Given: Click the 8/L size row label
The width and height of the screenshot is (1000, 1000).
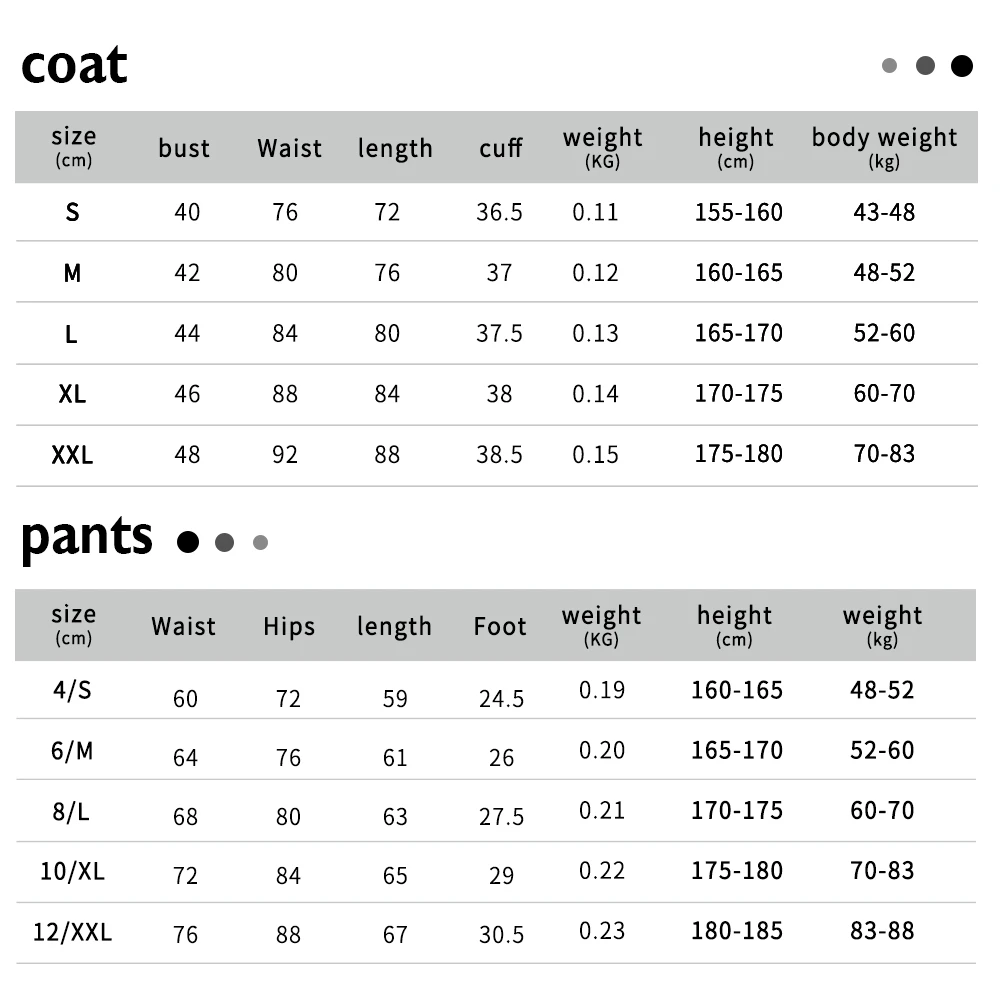Looking at the screenshot, I should (71, 812).
